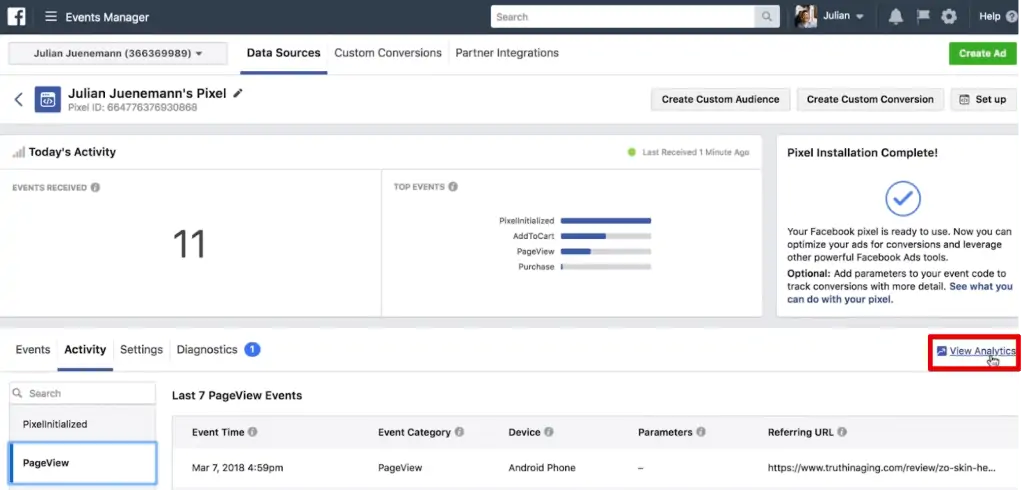Click the events received count 11
Screen dimensions: 1024x490
coord(189,244)
